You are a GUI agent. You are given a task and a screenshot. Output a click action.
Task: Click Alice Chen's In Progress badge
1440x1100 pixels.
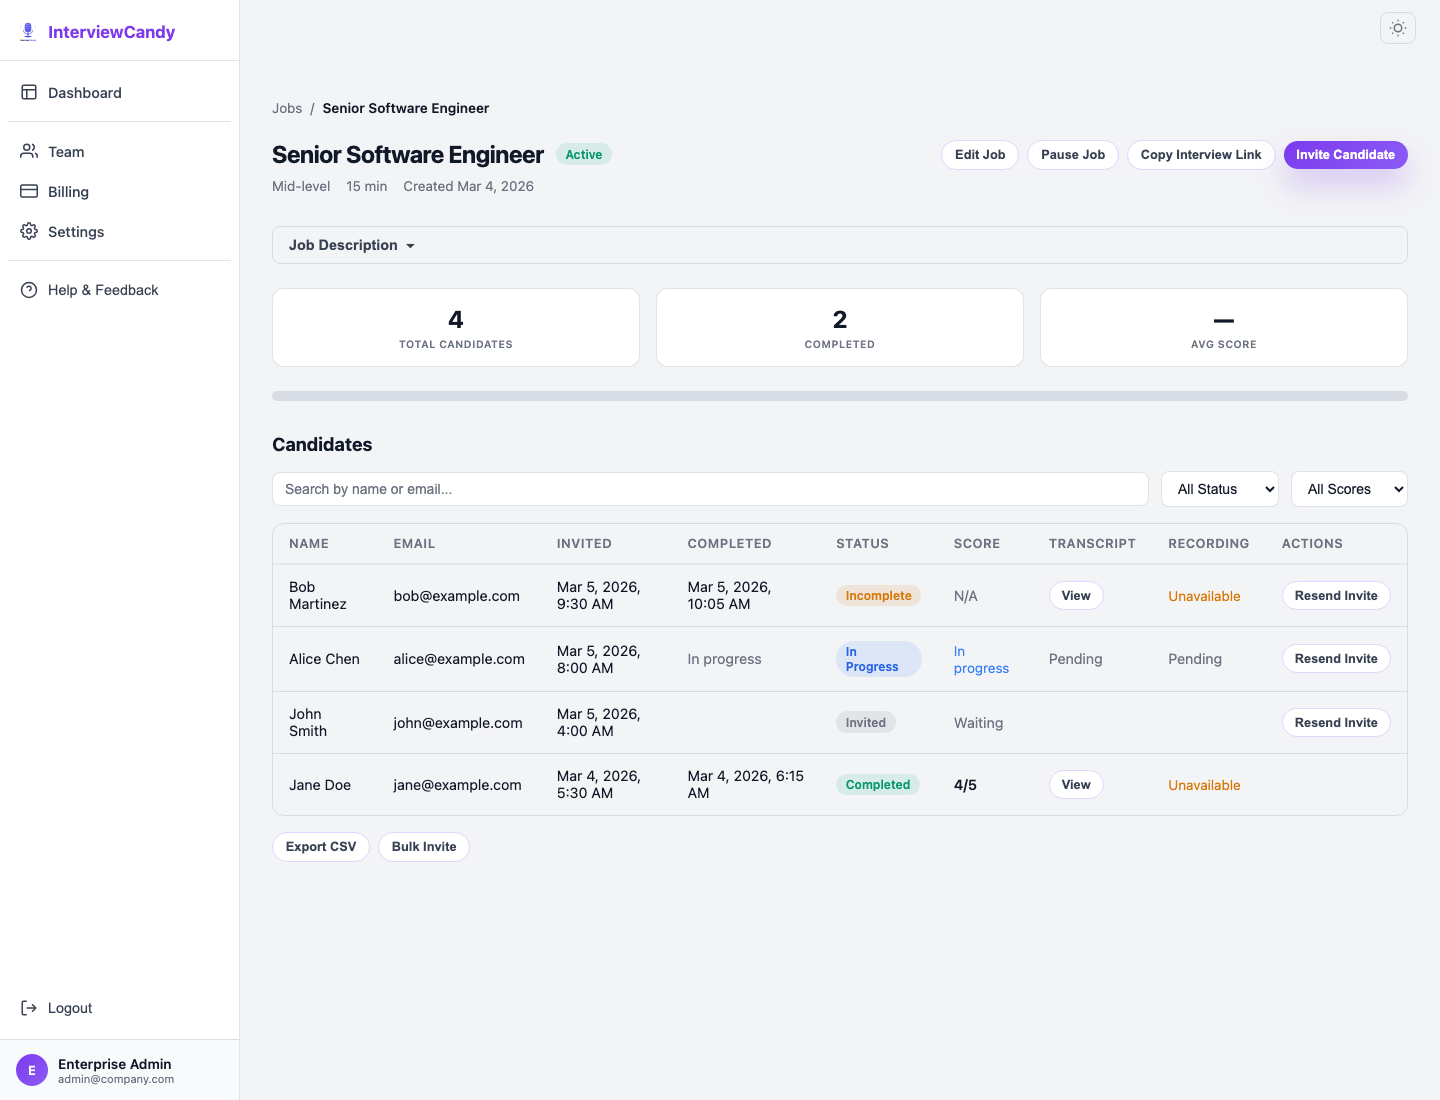(878, 659)
